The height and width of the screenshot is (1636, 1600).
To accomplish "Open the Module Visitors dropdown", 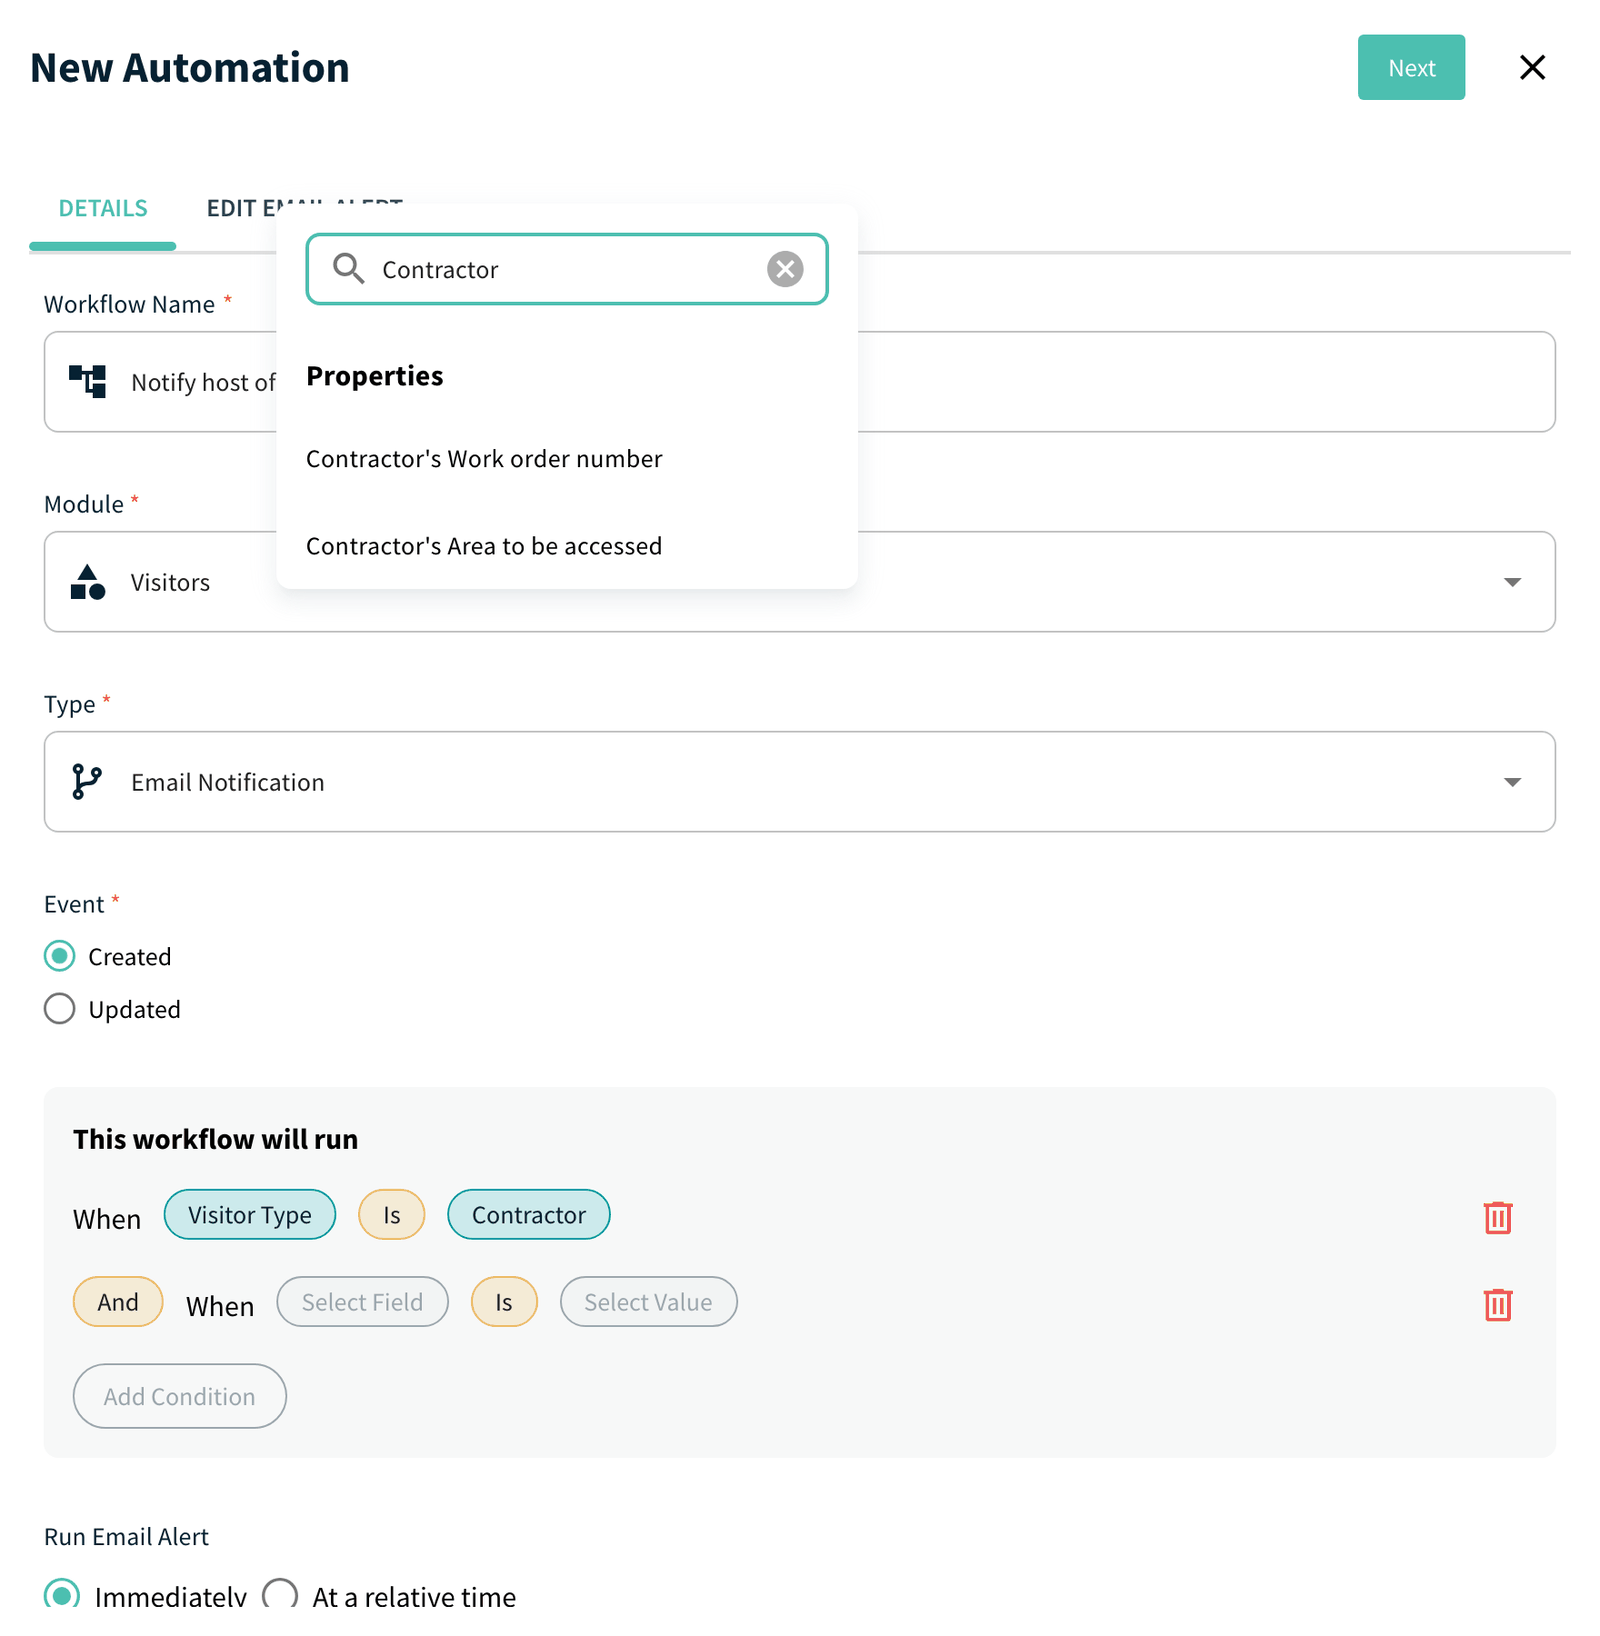I will tap(799, 582).
